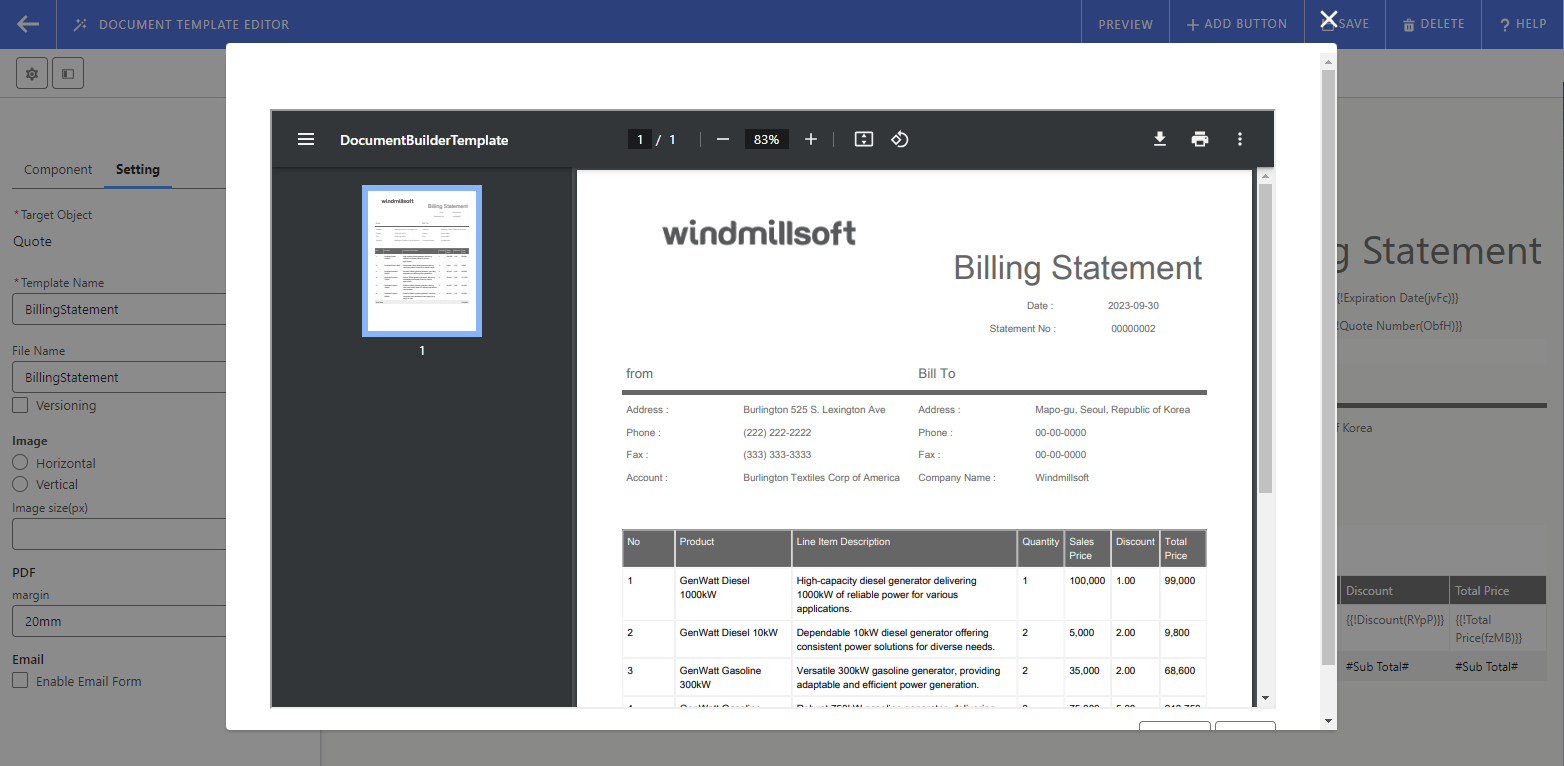Image resolution: width=1564 pixels, height=766 pixels.
Task: Select the Setting tab
Action: click(x=138, y=170)
